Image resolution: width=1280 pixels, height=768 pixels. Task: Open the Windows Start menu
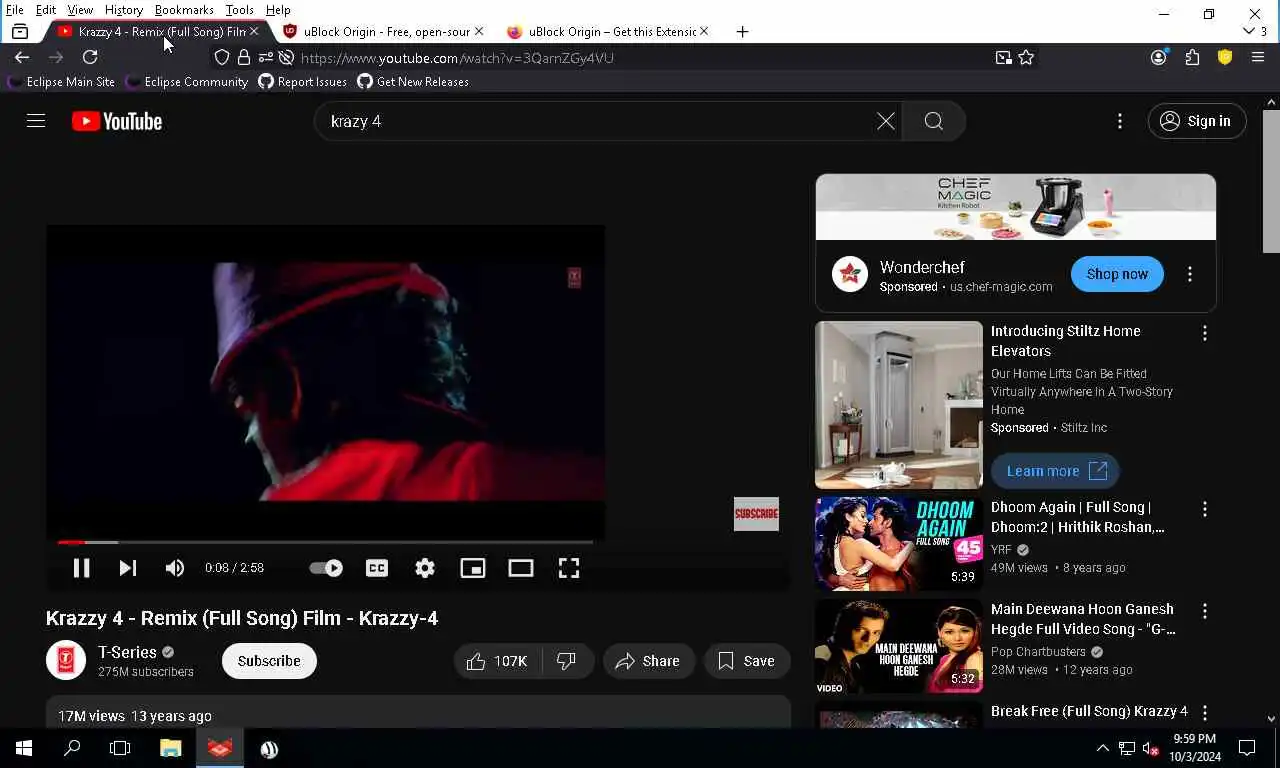pos(24,748)
